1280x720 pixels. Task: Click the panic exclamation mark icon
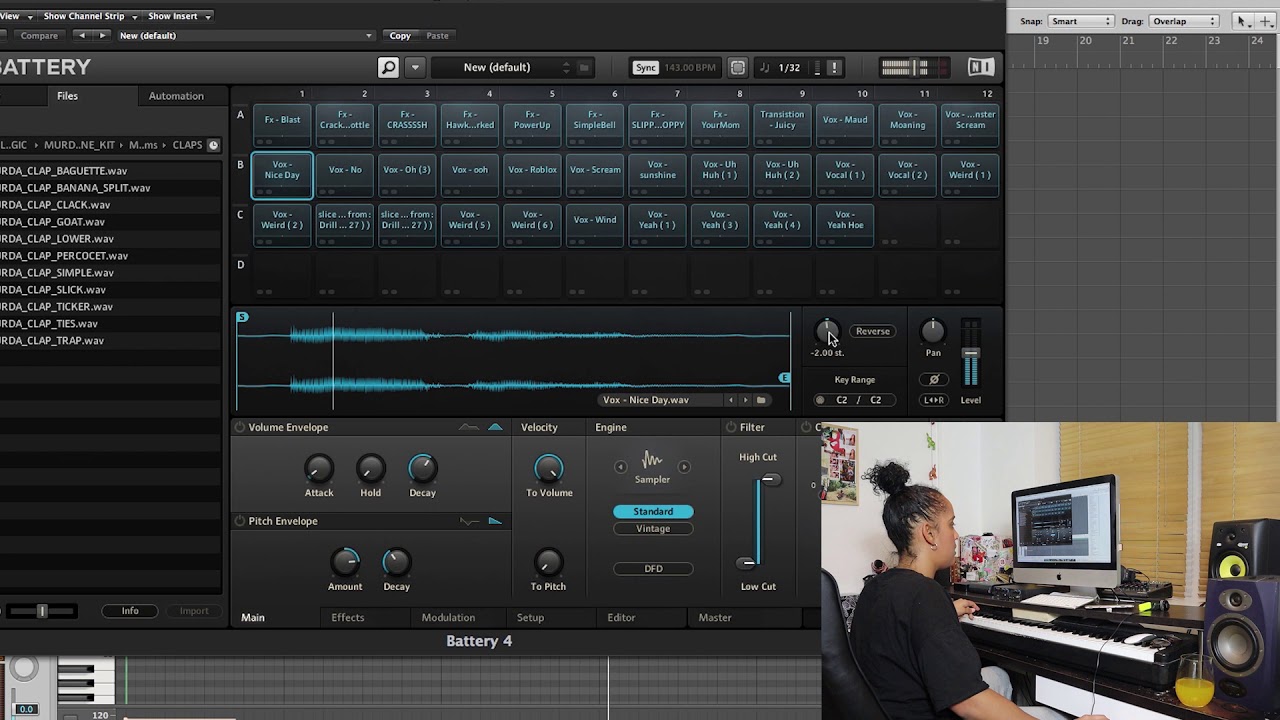coord(834,67)
